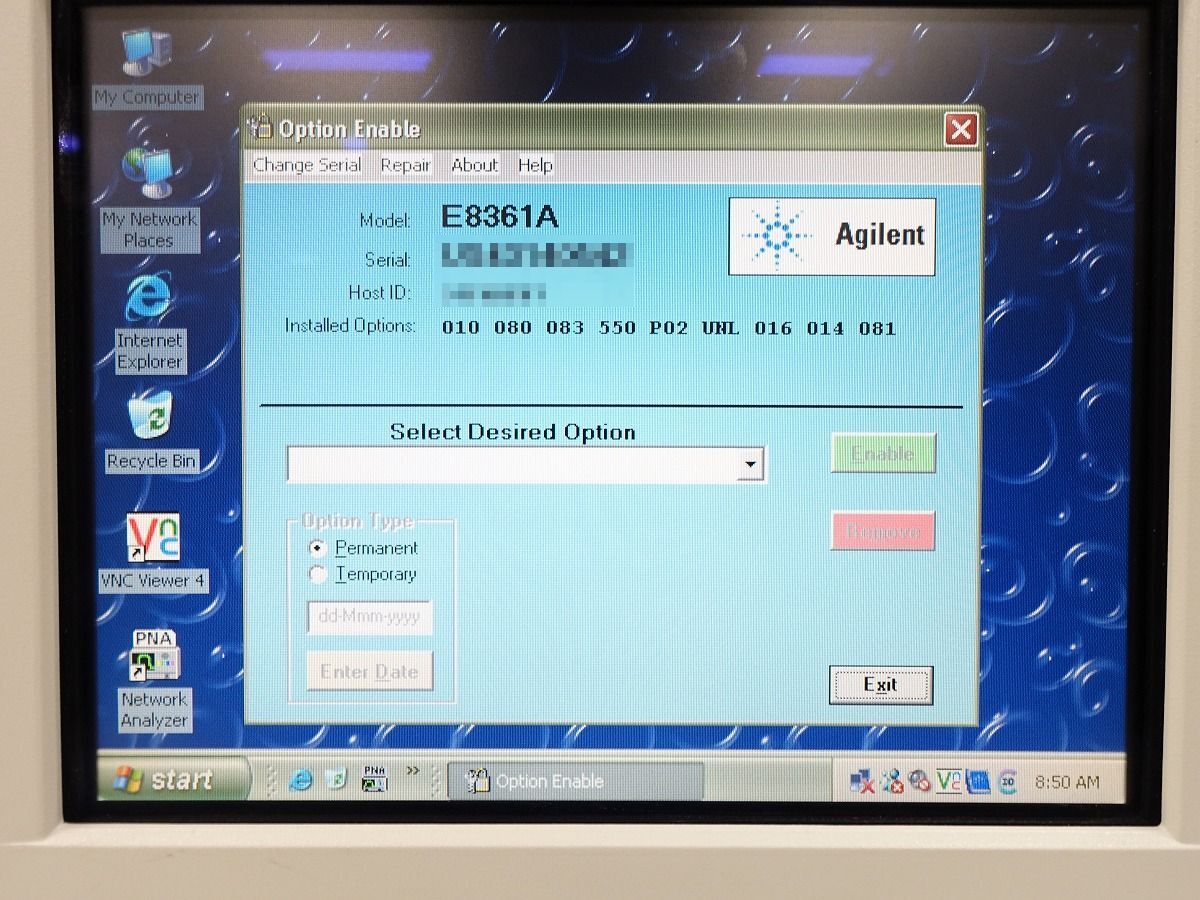Click the dd-Mmm-yyyy date field
1200x900 pixels.
pos(369,617)
